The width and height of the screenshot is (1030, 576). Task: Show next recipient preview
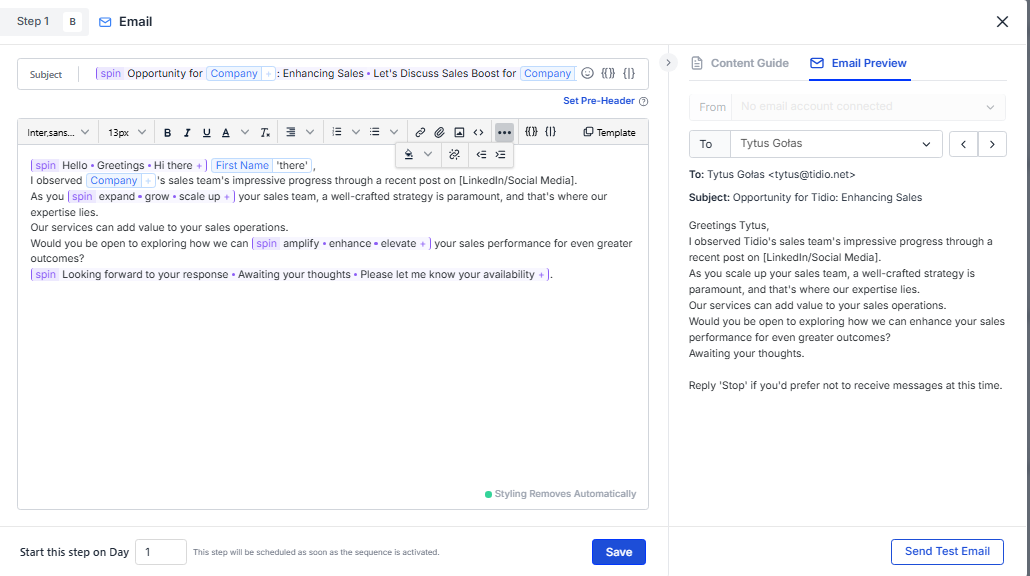click(x=992, y=144)
